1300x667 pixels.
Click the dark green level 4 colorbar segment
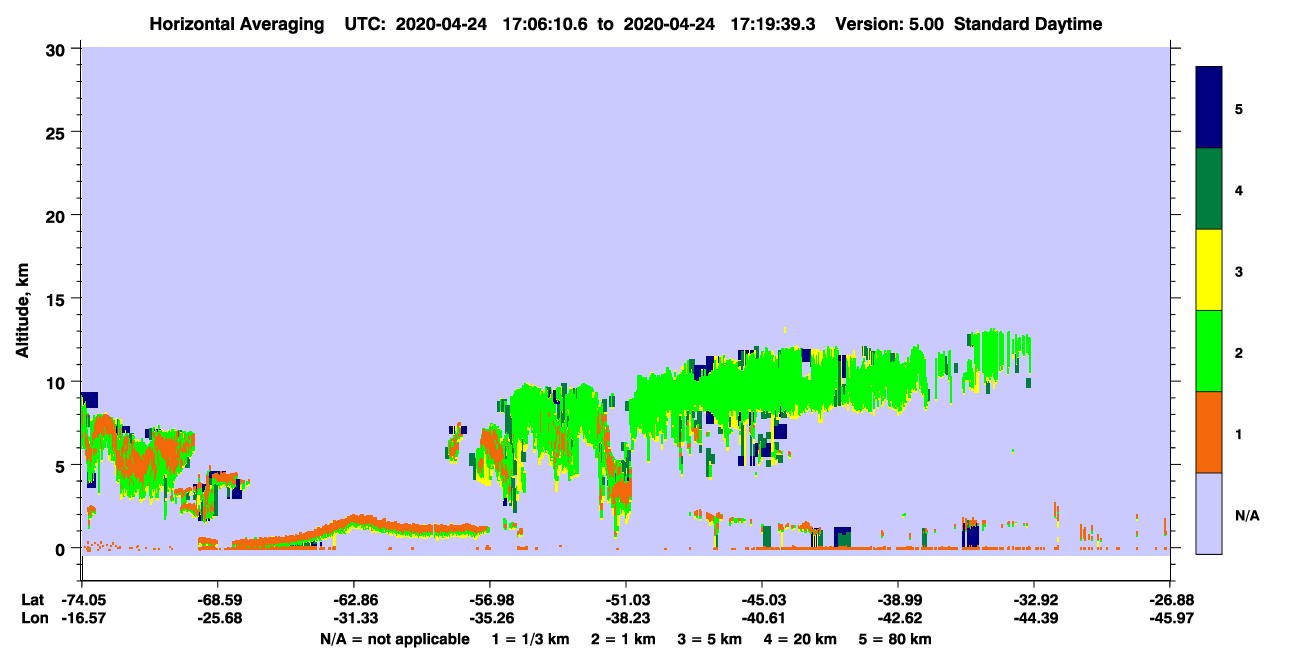pyautogui.click(x=1209, y=189)
